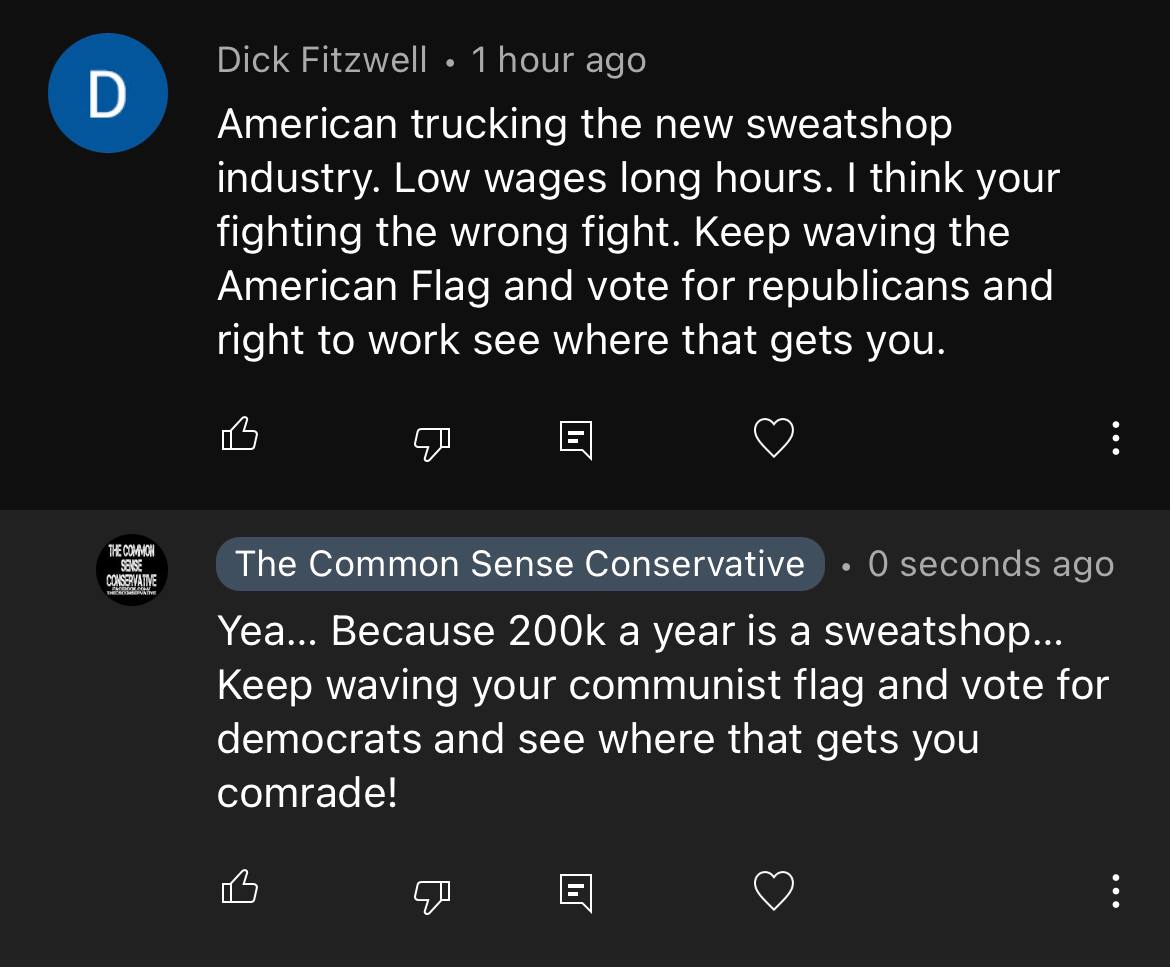Image resolution: width=1170 pixels, height=967 pixels.
Task: Click the line 'Yea... Because 200k a year is a sweatshop...'
Action: (639, 632)
